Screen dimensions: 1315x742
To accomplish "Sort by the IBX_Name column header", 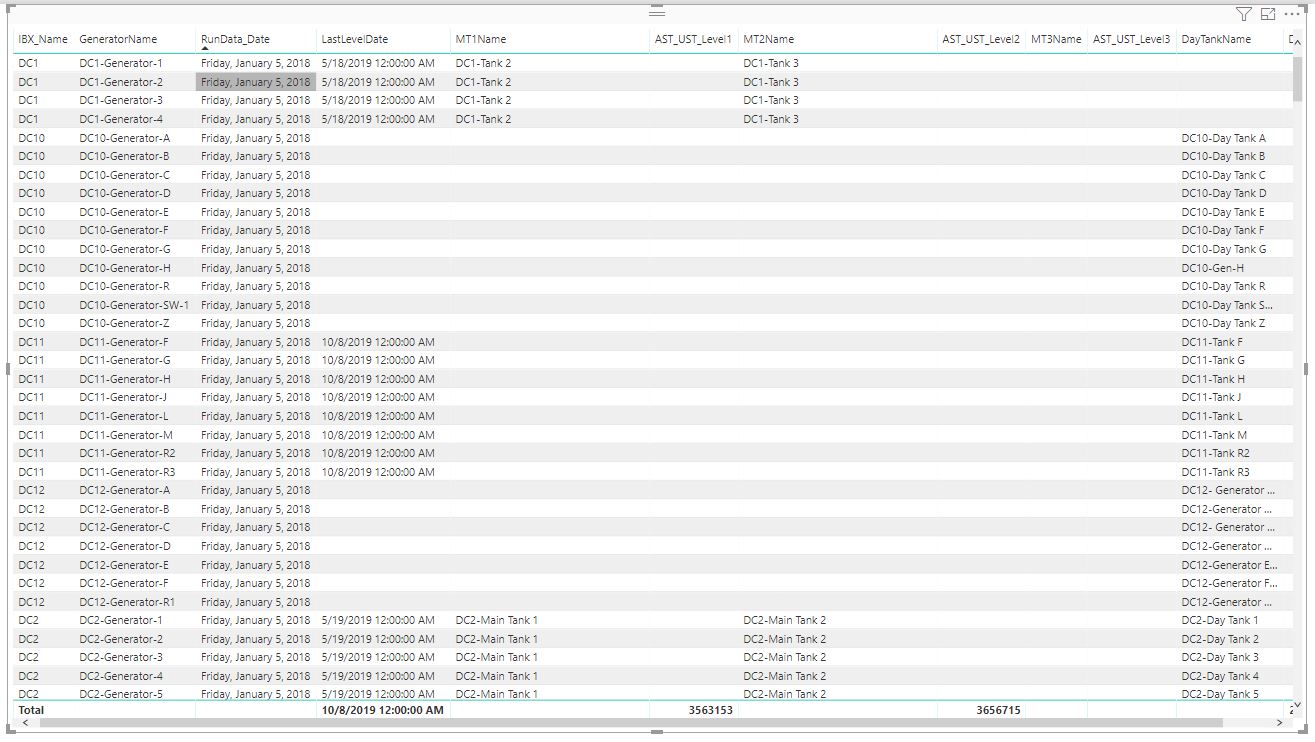I will tap(43, 39).
